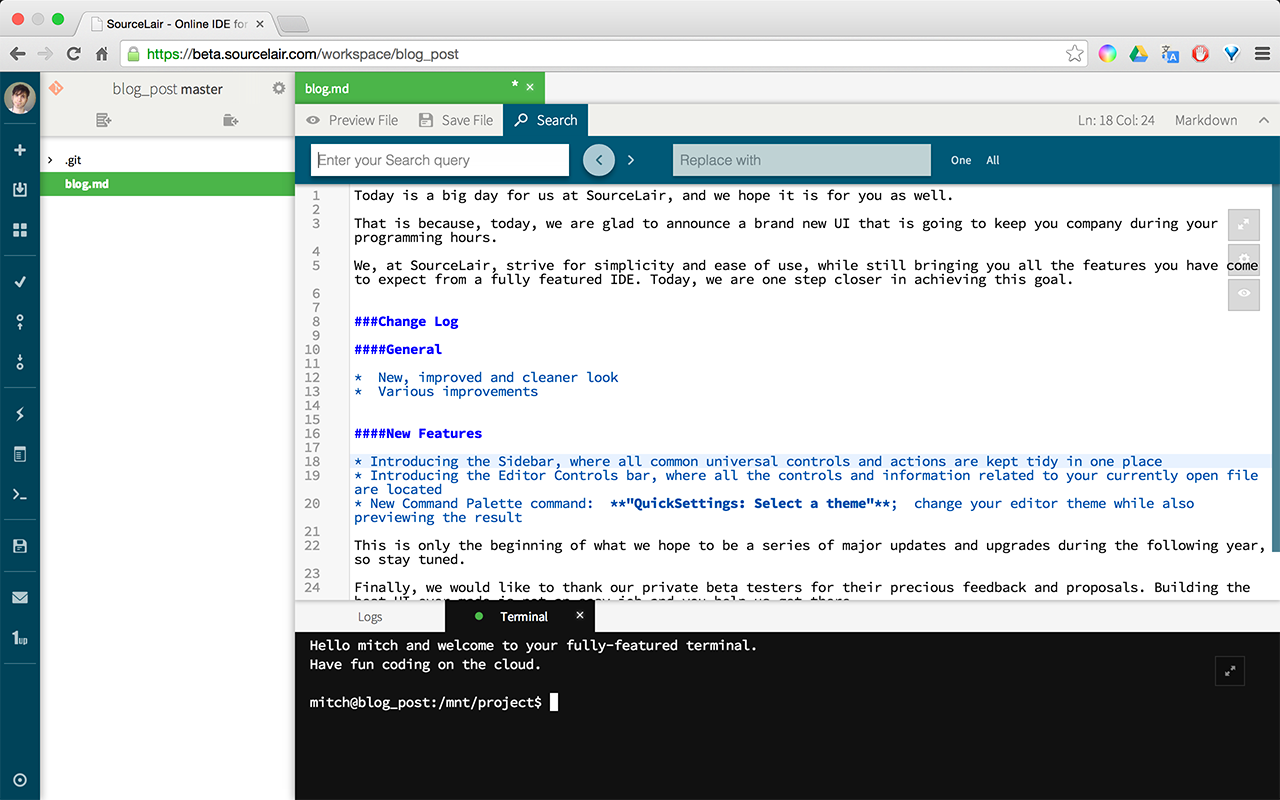Switch to the Logs tab
Screen dimensions: 1280x800
click(370, 617)
